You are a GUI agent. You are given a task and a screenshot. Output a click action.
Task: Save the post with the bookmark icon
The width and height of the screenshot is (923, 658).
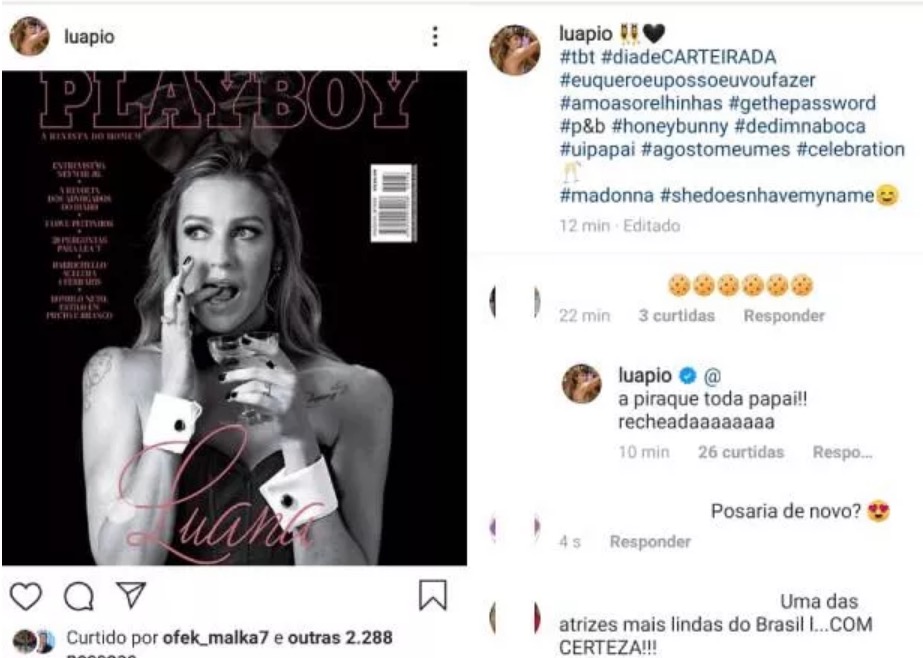pos(433,595)
